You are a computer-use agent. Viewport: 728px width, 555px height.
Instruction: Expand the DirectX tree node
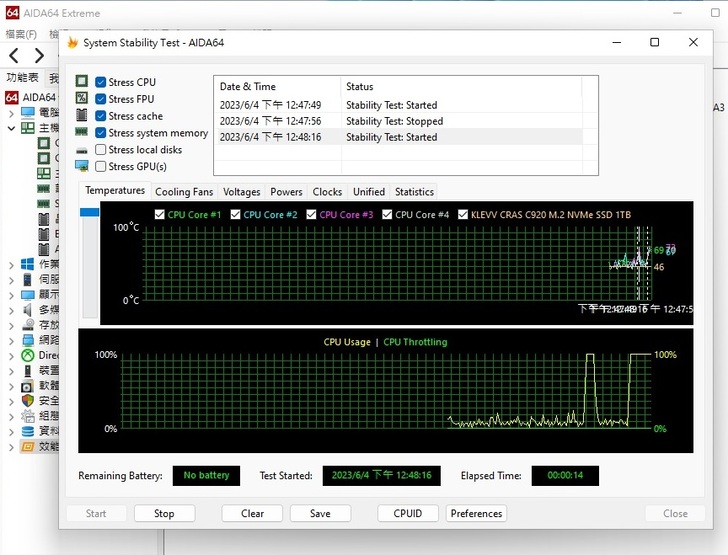coord(11,355)
